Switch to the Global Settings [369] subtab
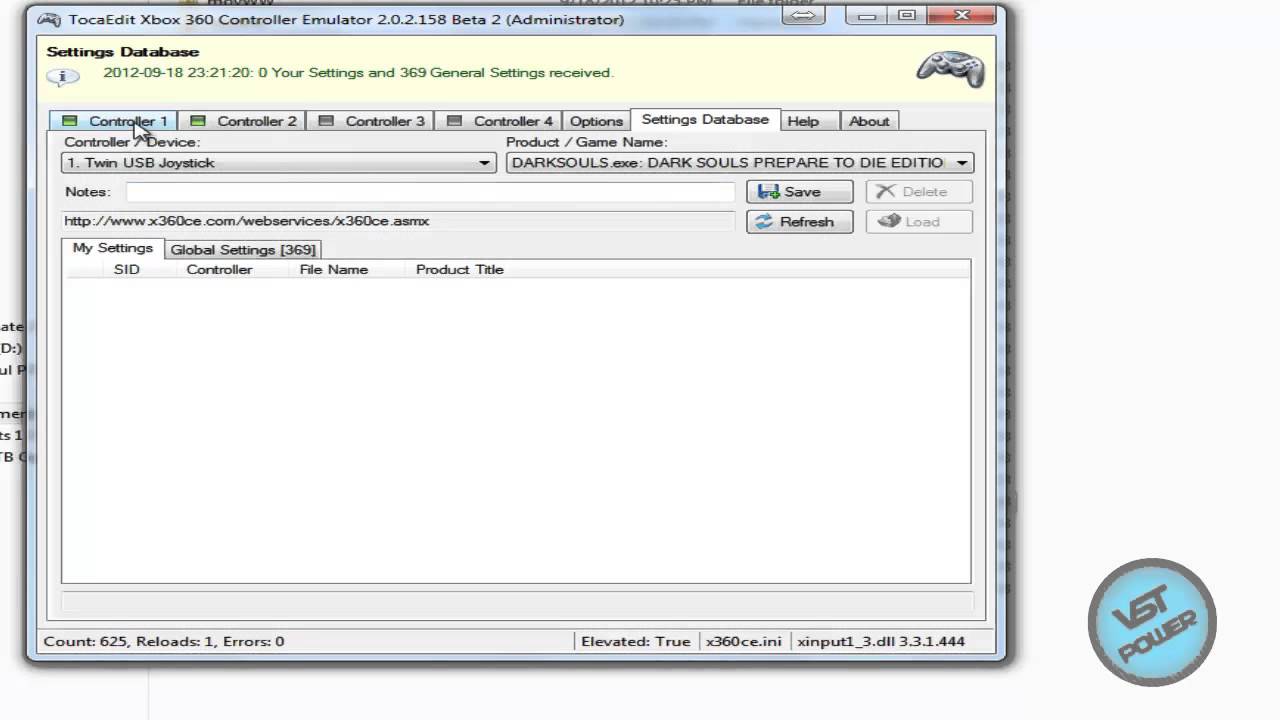 pos(243,250)
